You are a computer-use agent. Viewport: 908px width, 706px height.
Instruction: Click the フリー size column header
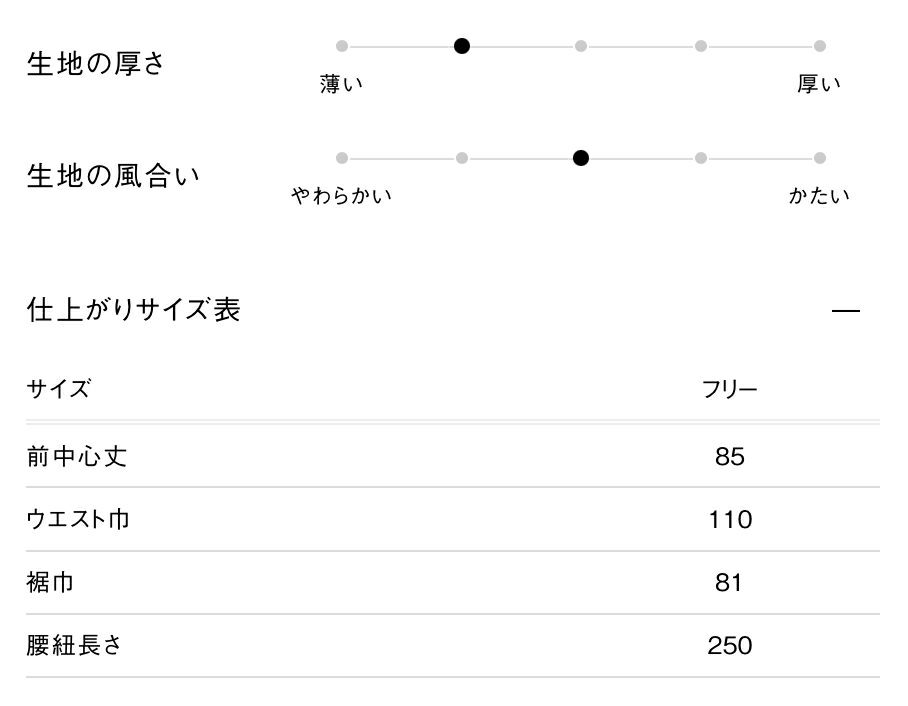coord(729,390)
